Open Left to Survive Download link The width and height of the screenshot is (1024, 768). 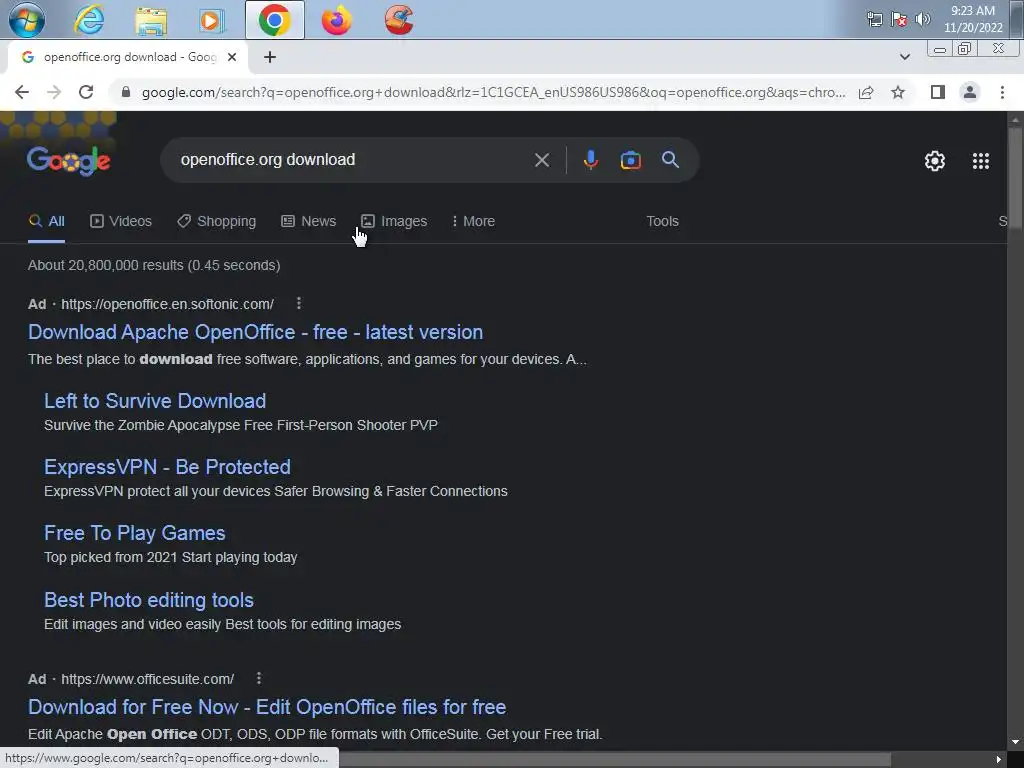coord(155,401)
